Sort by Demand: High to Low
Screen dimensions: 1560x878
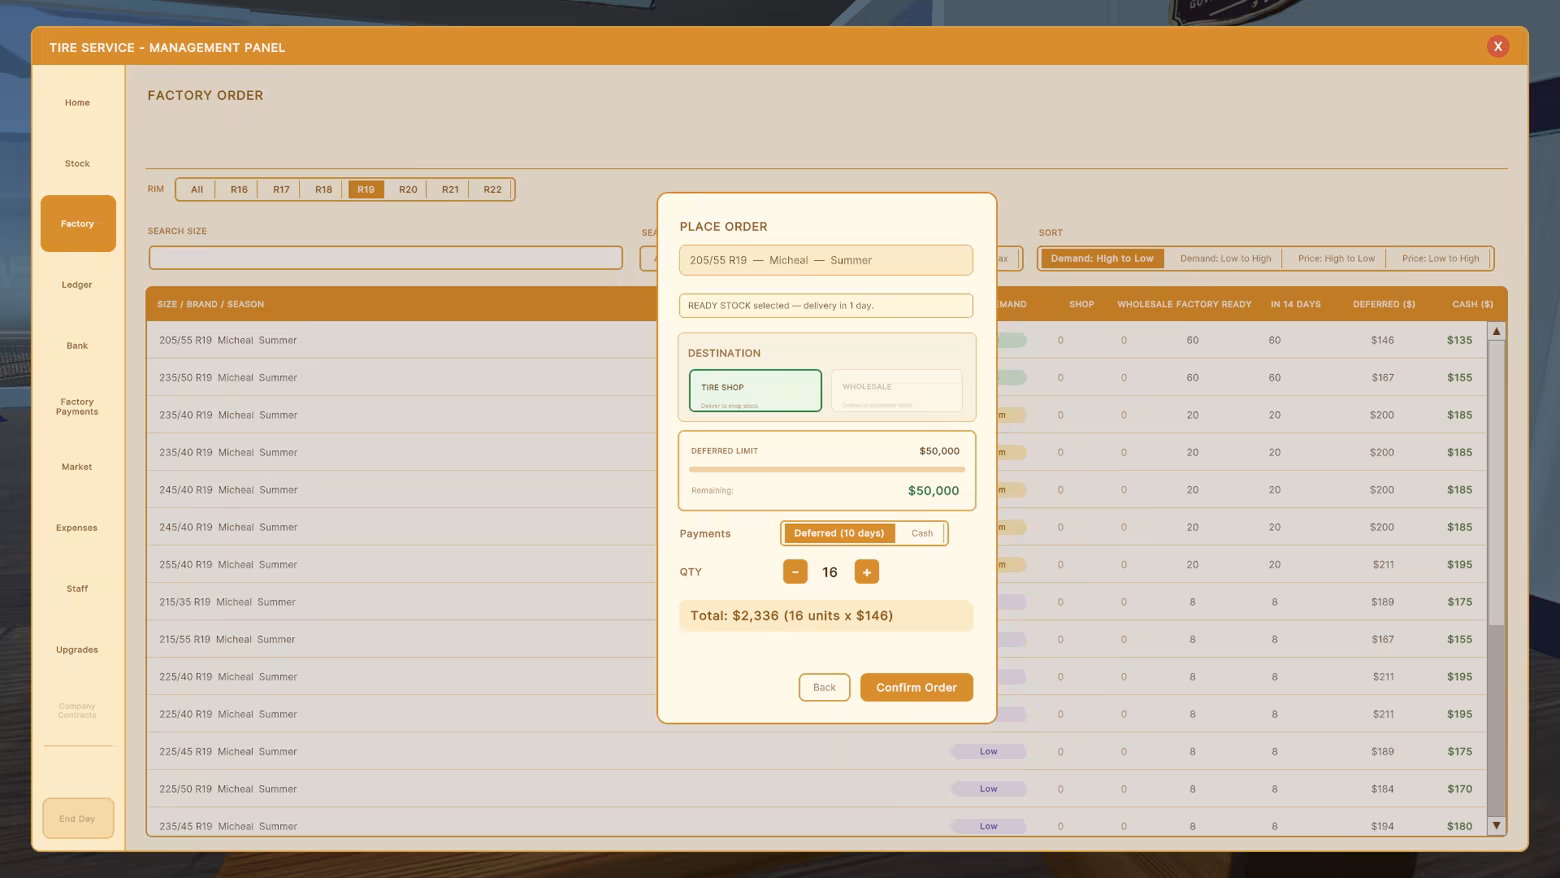[1102, 258]
